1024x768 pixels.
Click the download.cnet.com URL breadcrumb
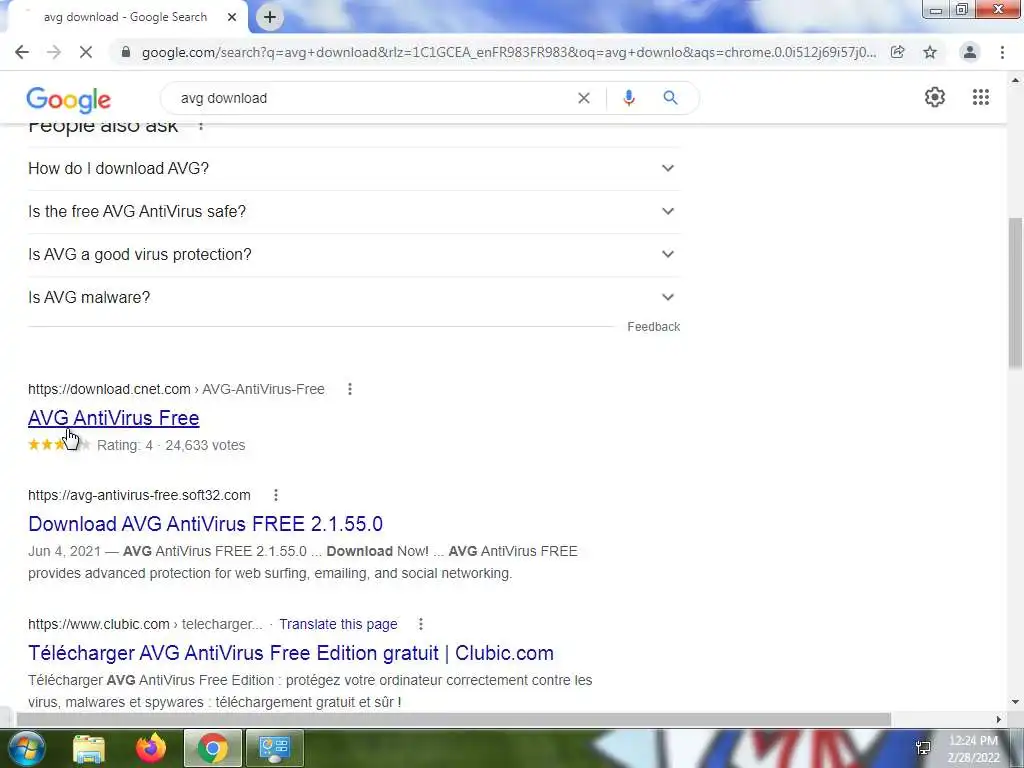pyautogui.click(x=176, y=389)
